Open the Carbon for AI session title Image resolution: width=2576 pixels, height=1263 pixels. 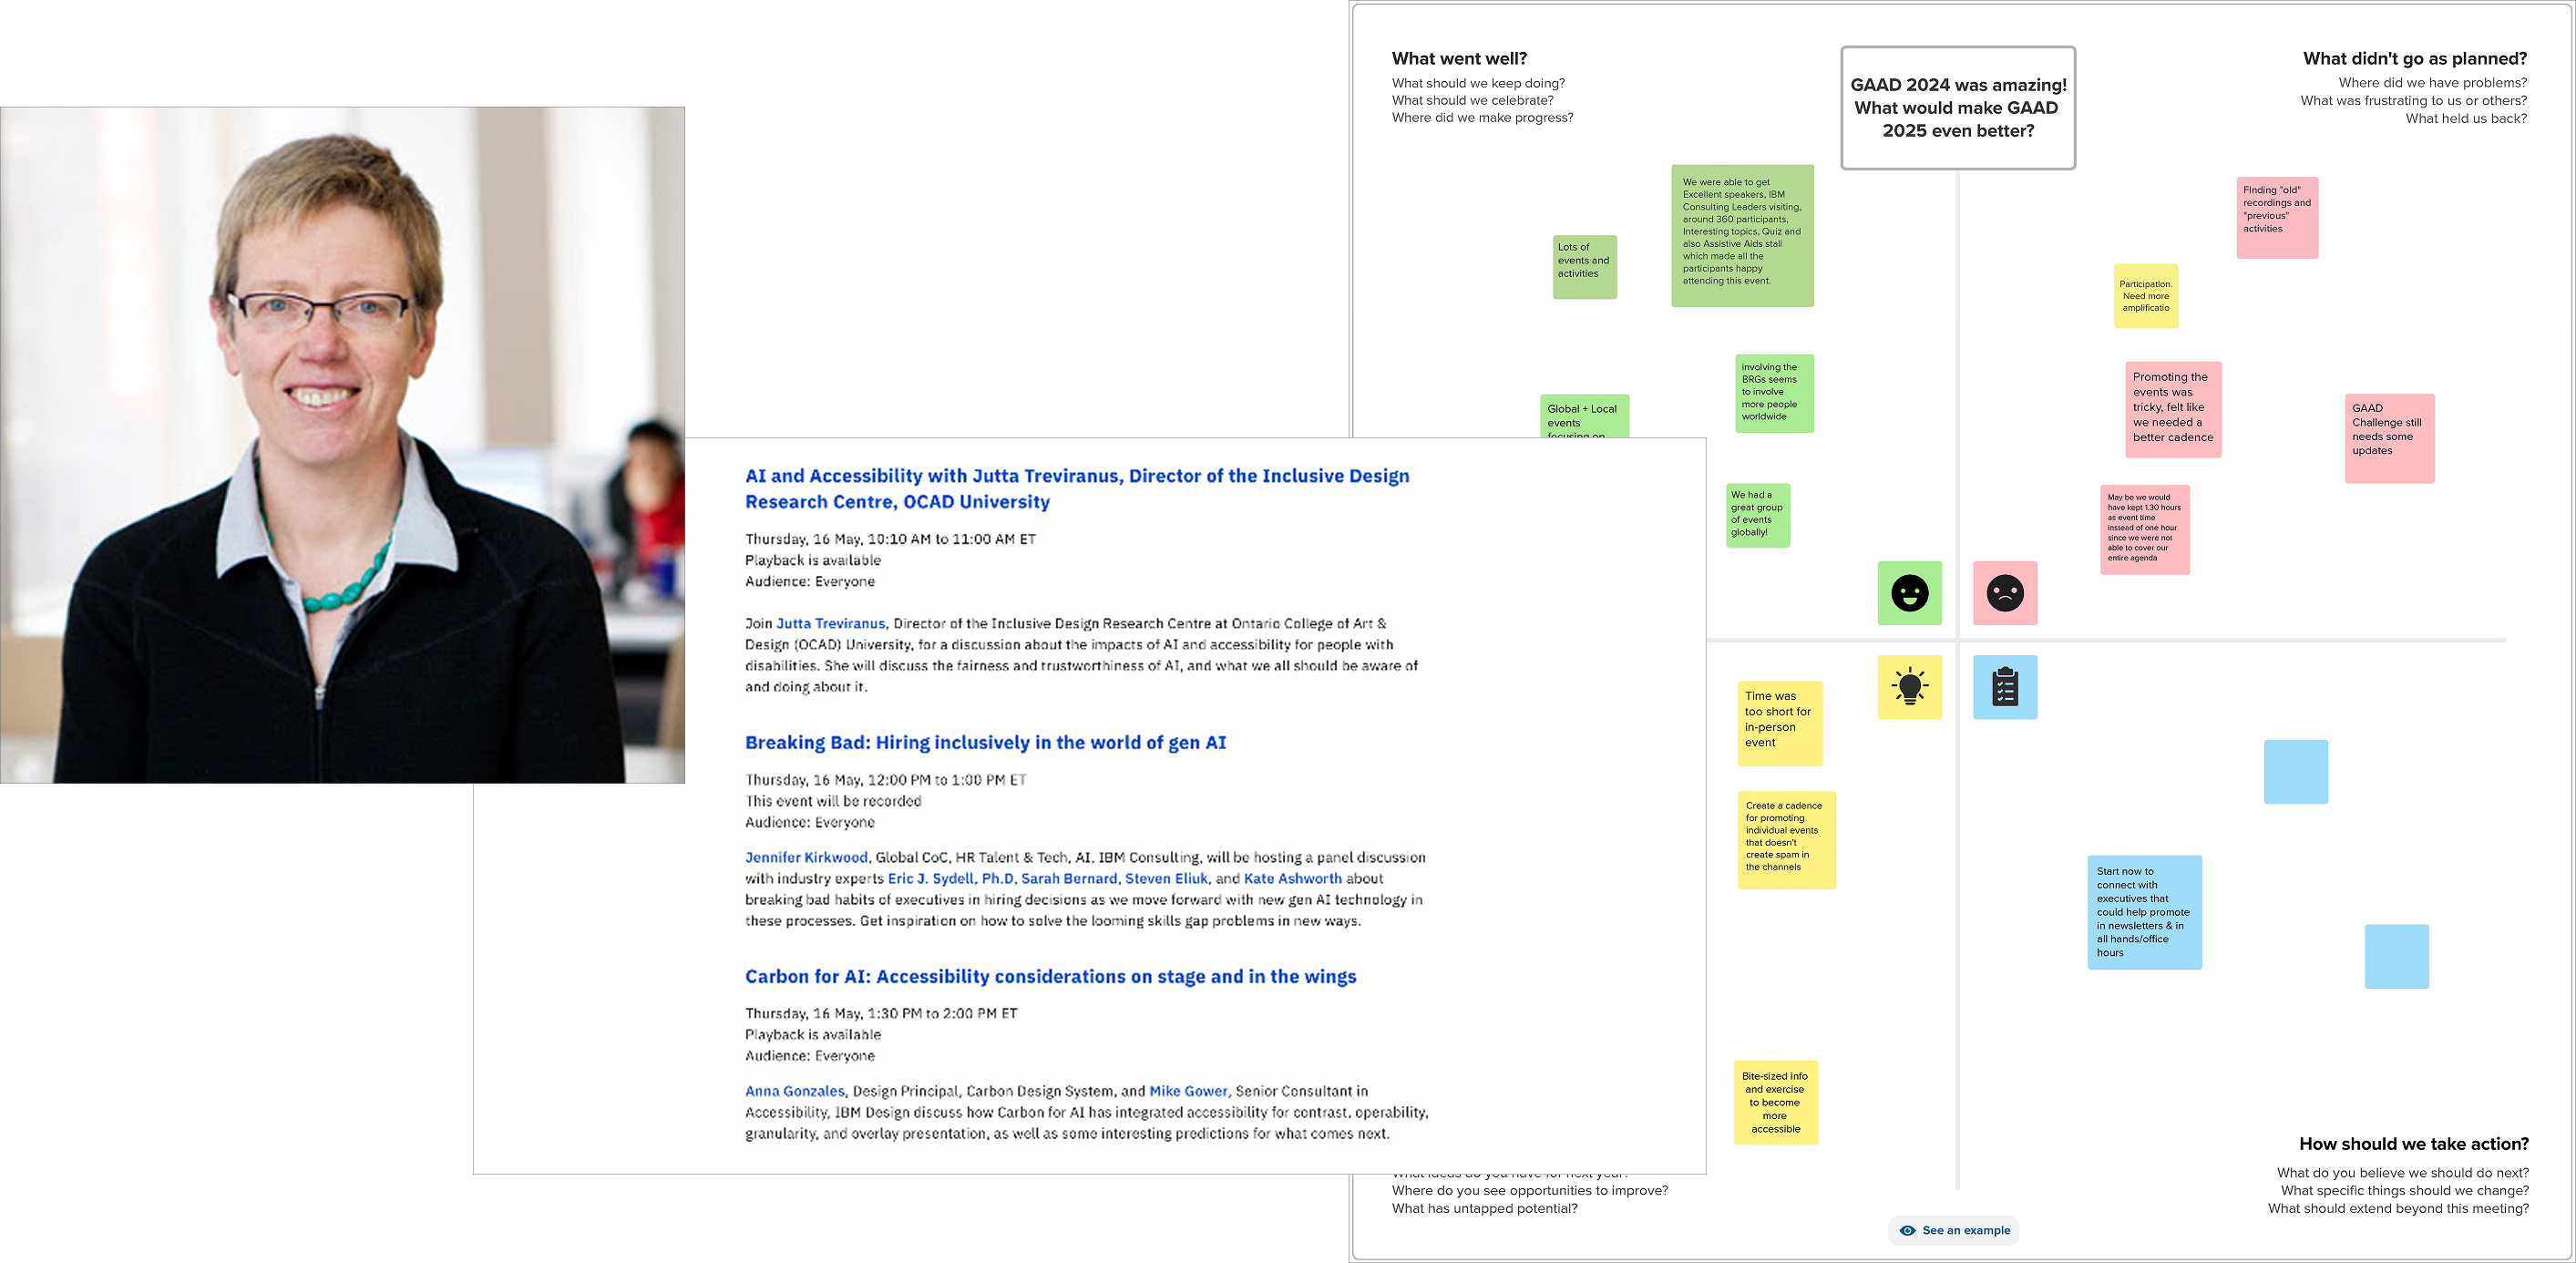pyautogui.click(x=1050, y=976)
